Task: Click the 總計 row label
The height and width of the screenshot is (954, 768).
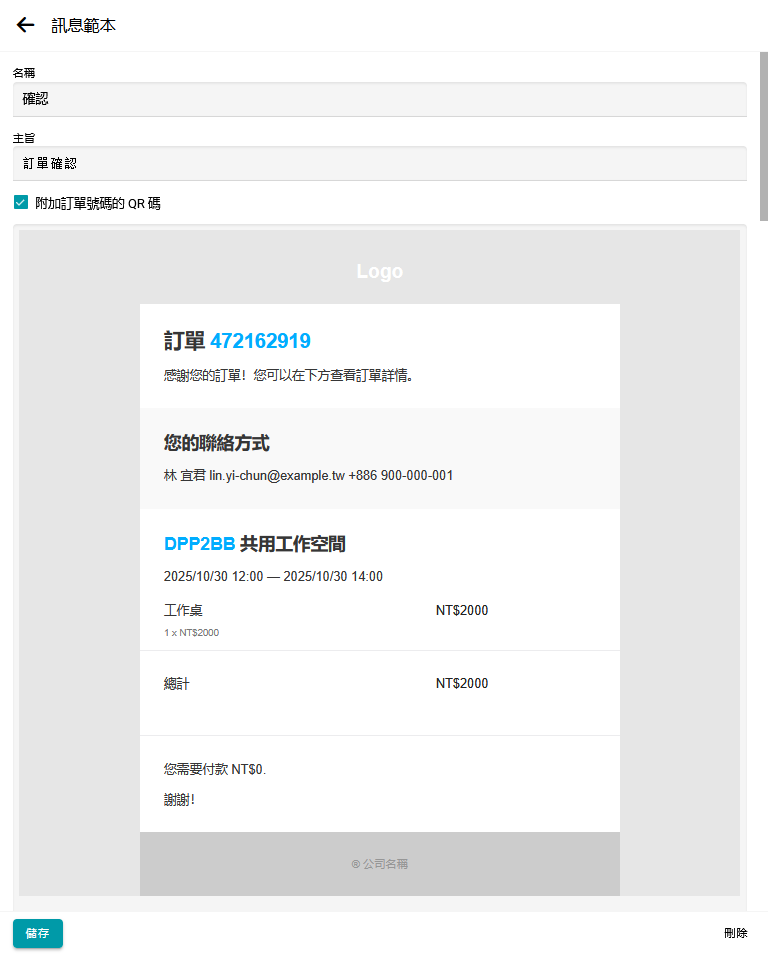Action: click(176, 684)
